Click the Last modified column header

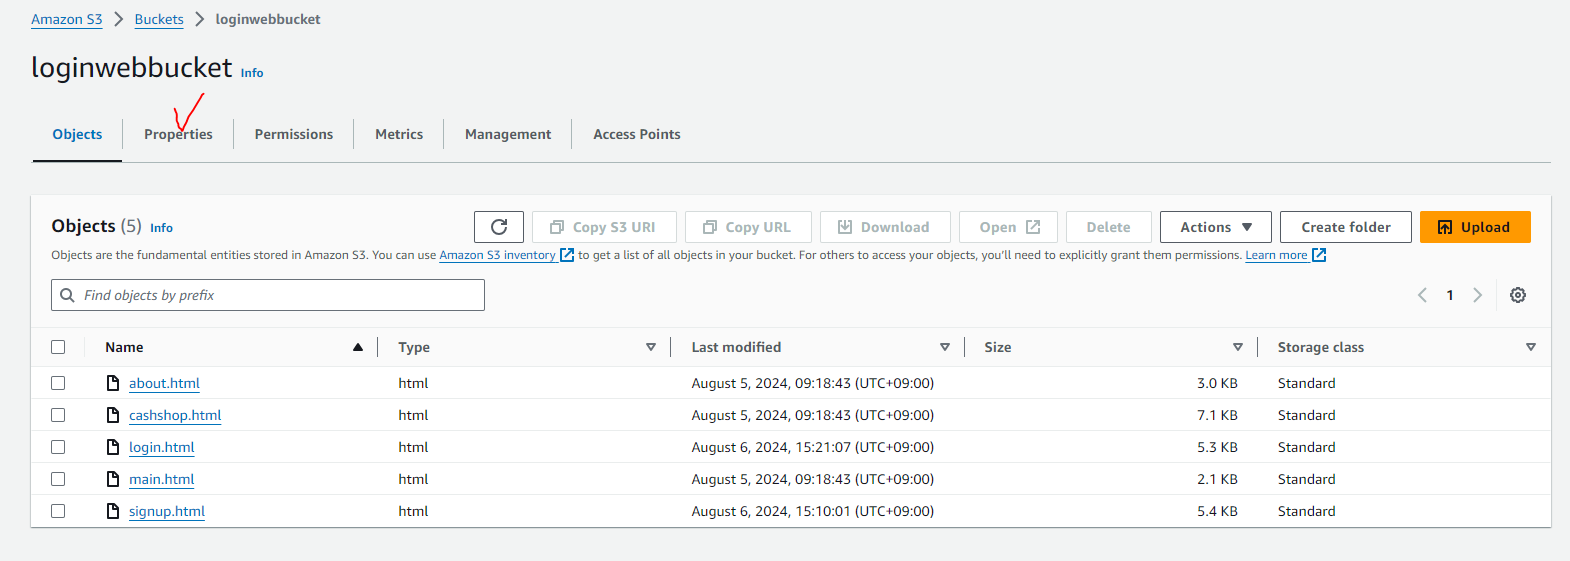pos(736,347)
